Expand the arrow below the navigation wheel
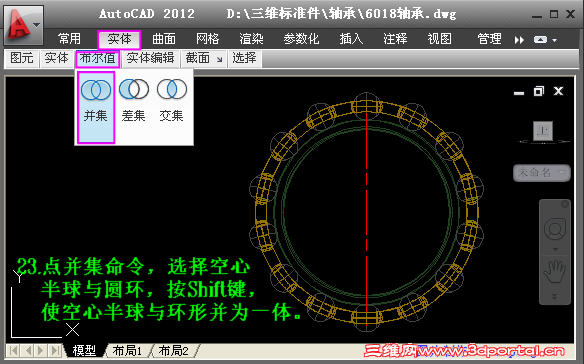The width and height of the screenshot is (584, 364). pos(555,249)
